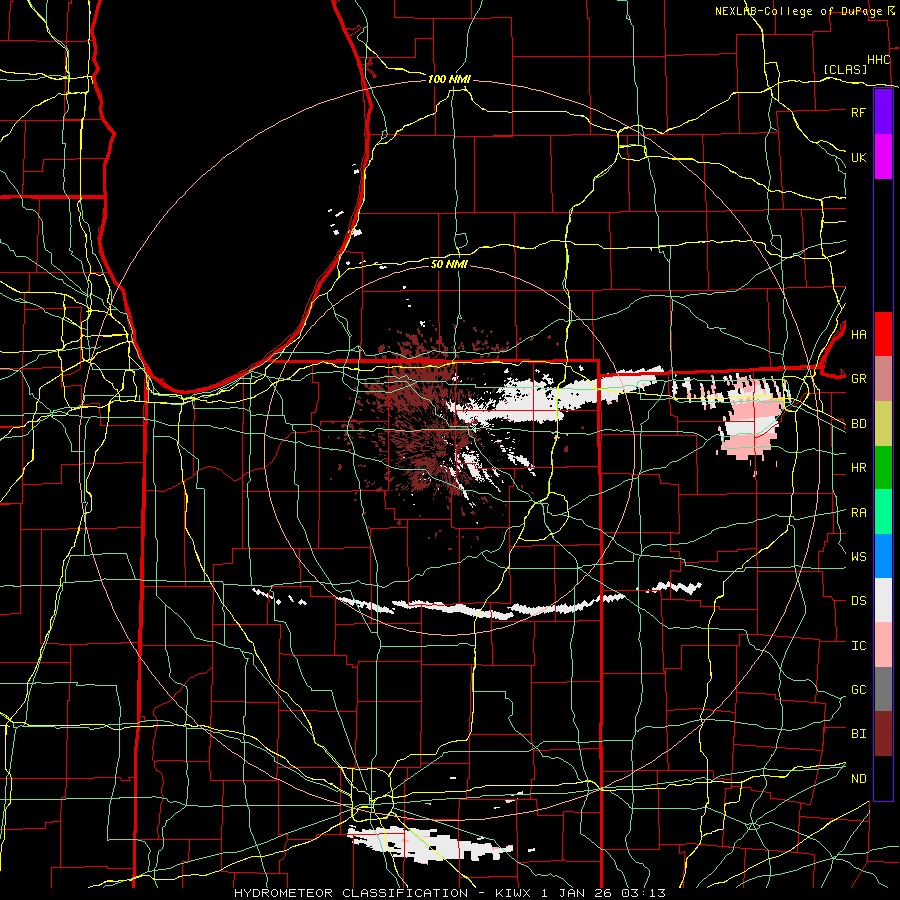Click the RF legend label
The height and width of the screenshot is (900, 900).
coord(858,112)
